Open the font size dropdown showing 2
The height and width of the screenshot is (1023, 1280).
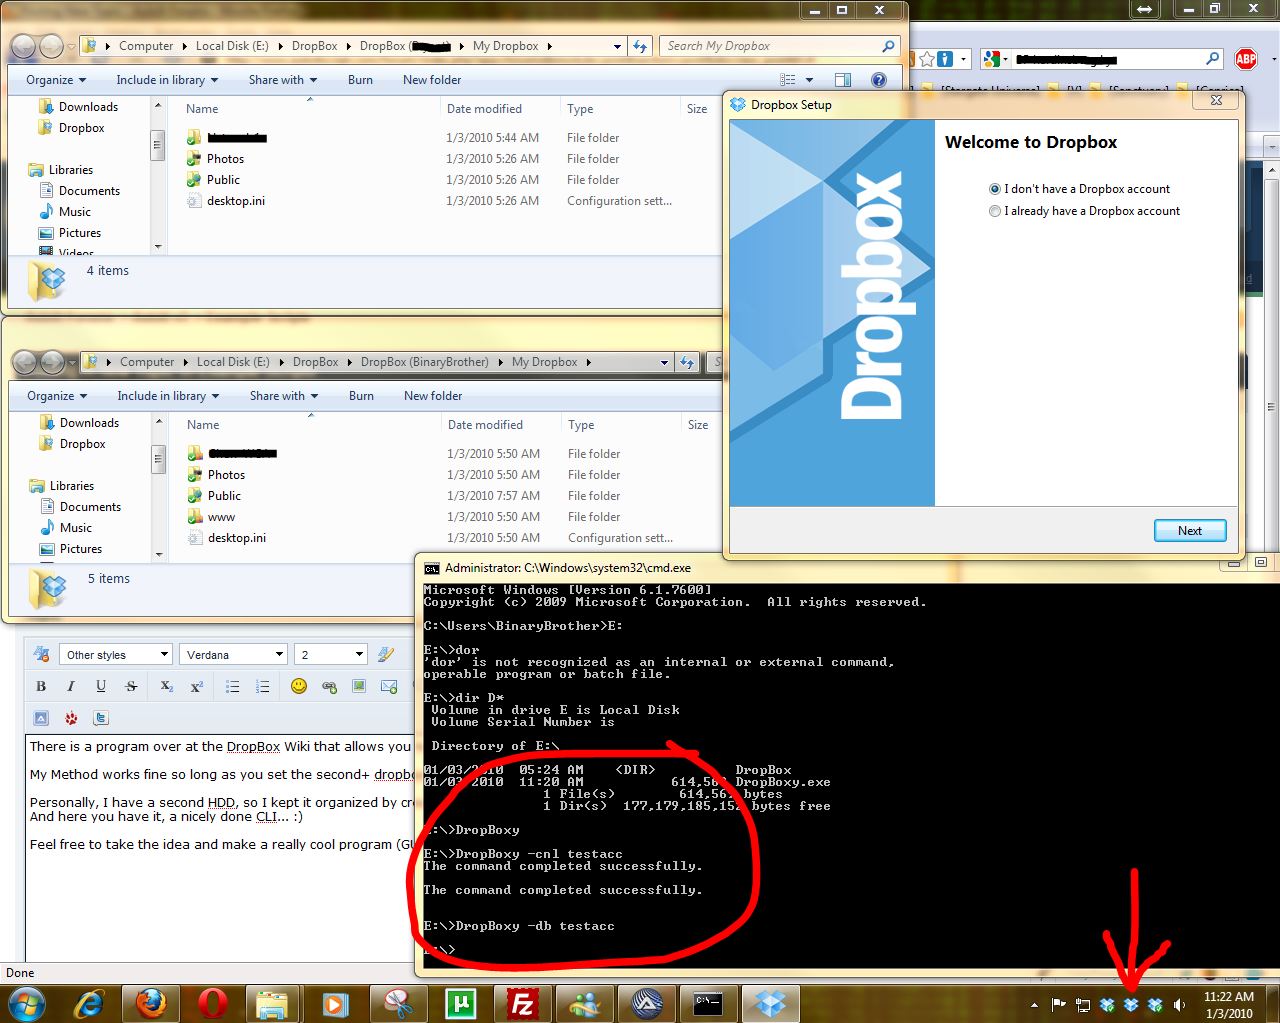[x=331, y=655]
